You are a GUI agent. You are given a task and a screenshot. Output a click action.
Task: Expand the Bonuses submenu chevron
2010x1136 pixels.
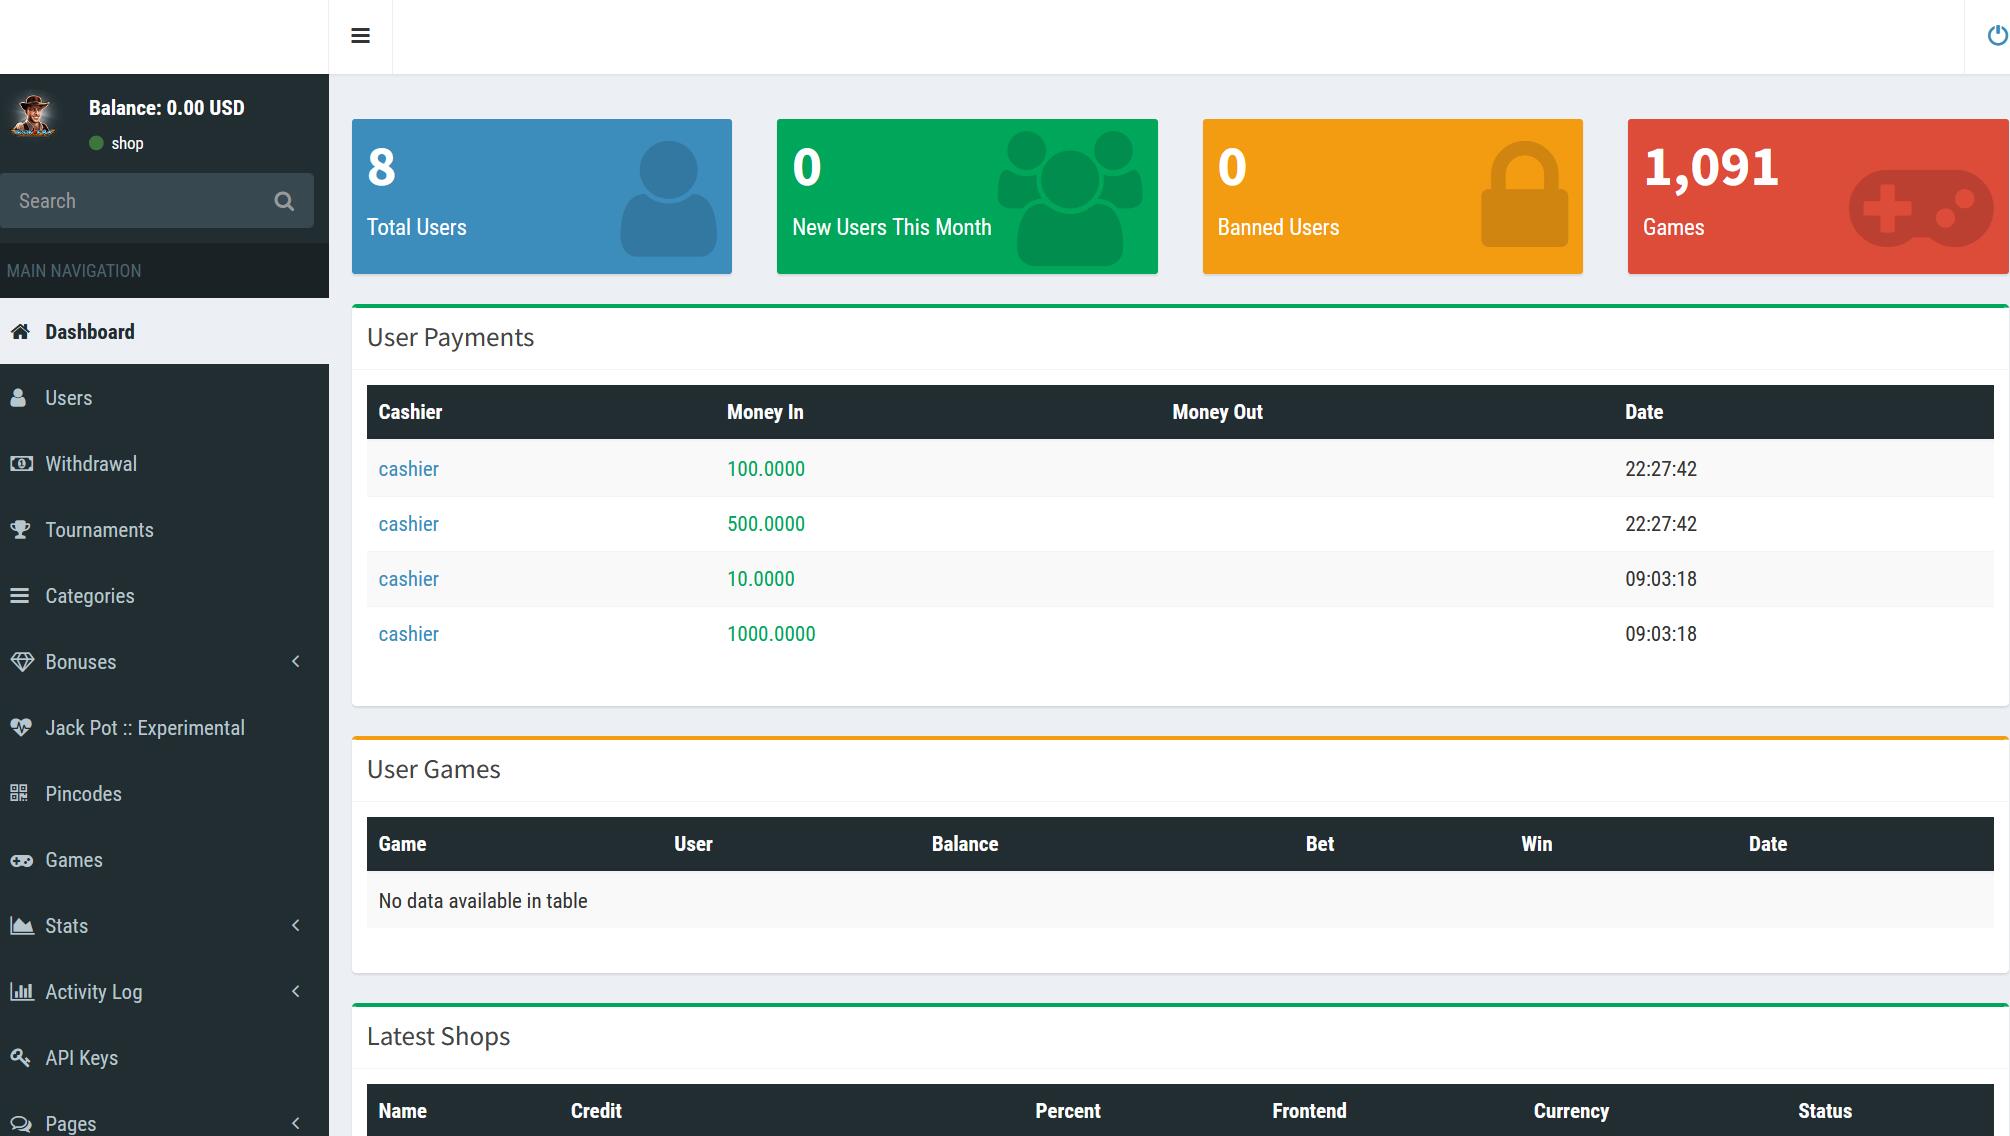pos(296,662)
